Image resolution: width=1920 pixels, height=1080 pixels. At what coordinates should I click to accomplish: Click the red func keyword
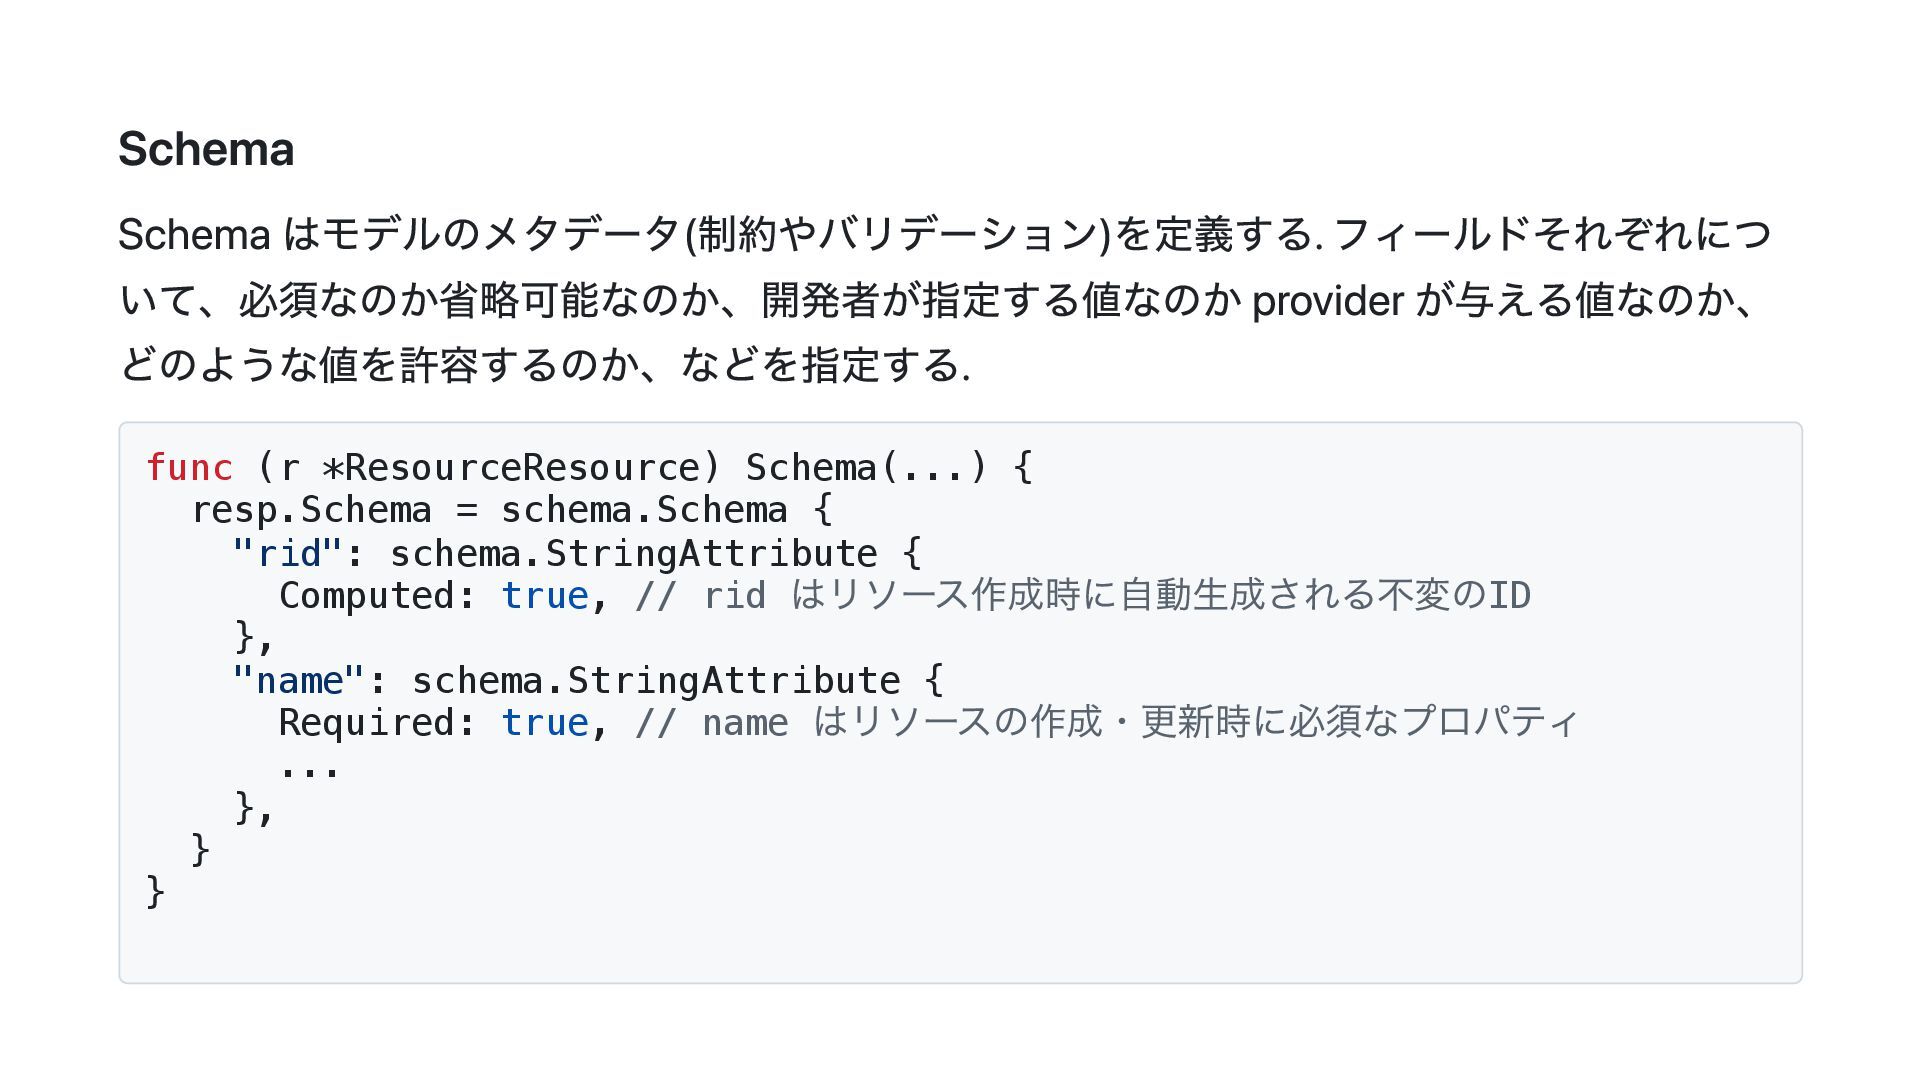189,467
